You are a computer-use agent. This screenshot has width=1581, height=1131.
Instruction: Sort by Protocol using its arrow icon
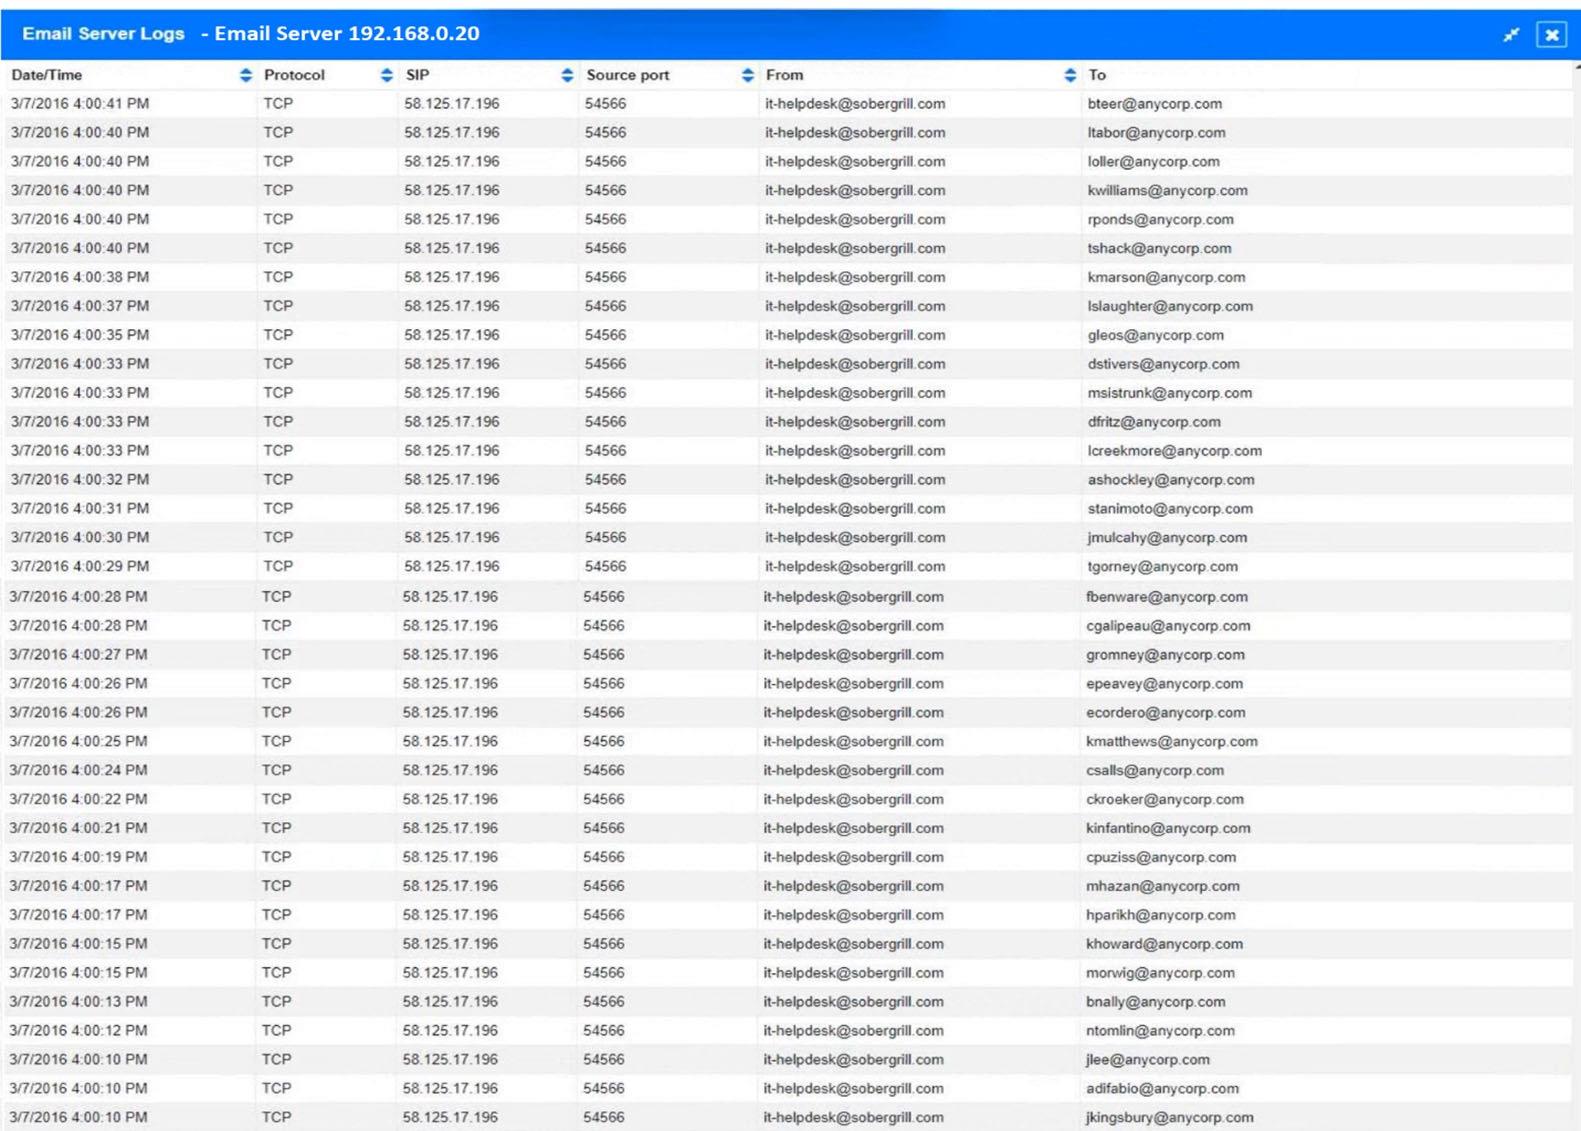386,75
